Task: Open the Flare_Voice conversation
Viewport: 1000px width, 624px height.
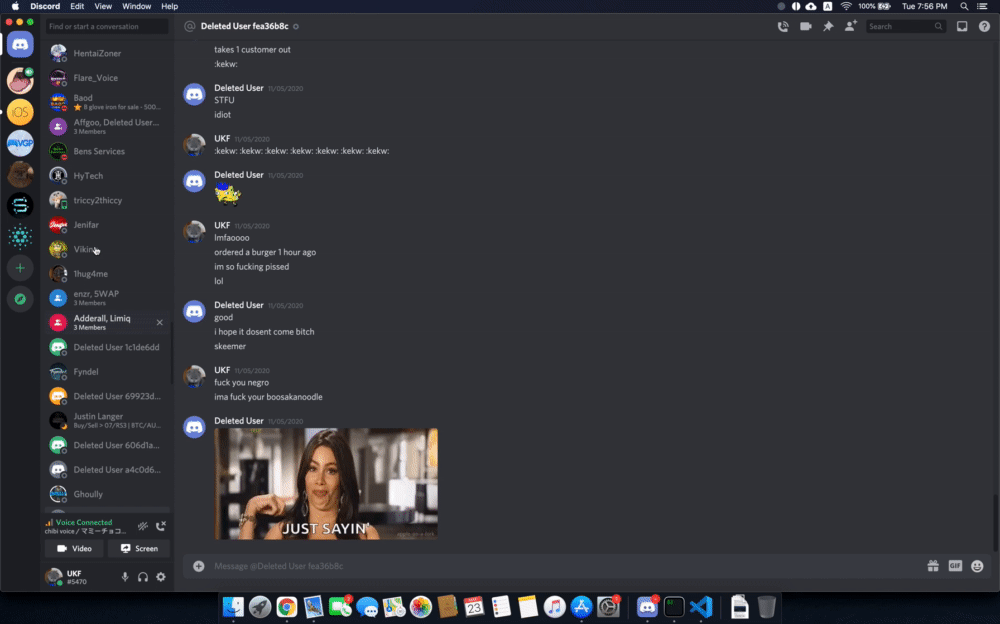Action: [x=107, y=78]
